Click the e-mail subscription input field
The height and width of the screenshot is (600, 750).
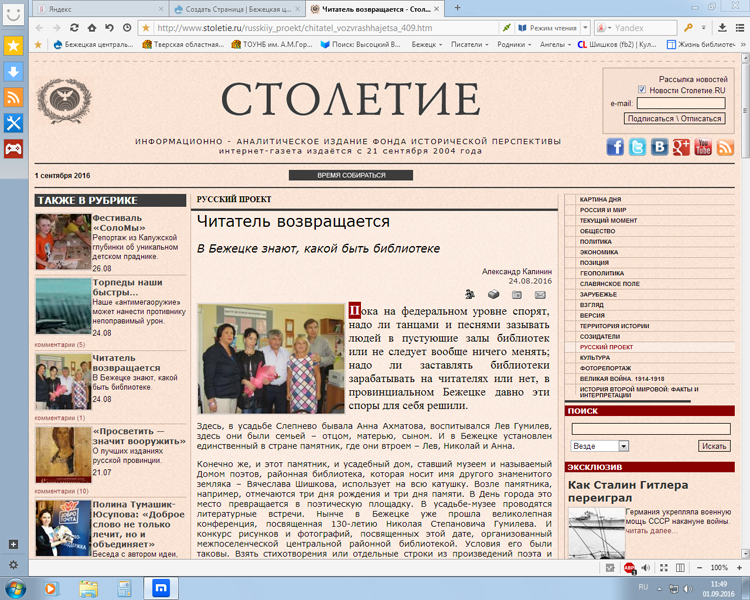coord(680,103)
